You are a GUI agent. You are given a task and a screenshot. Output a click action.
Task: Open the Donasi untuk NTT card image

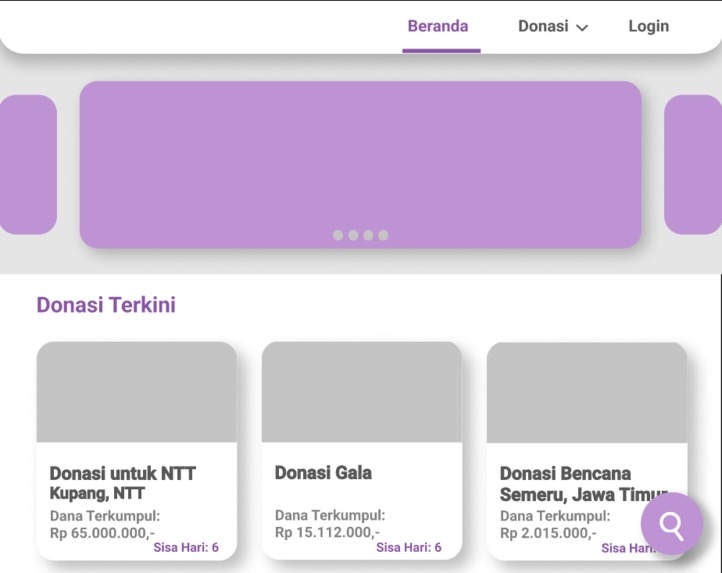[137, 392]
